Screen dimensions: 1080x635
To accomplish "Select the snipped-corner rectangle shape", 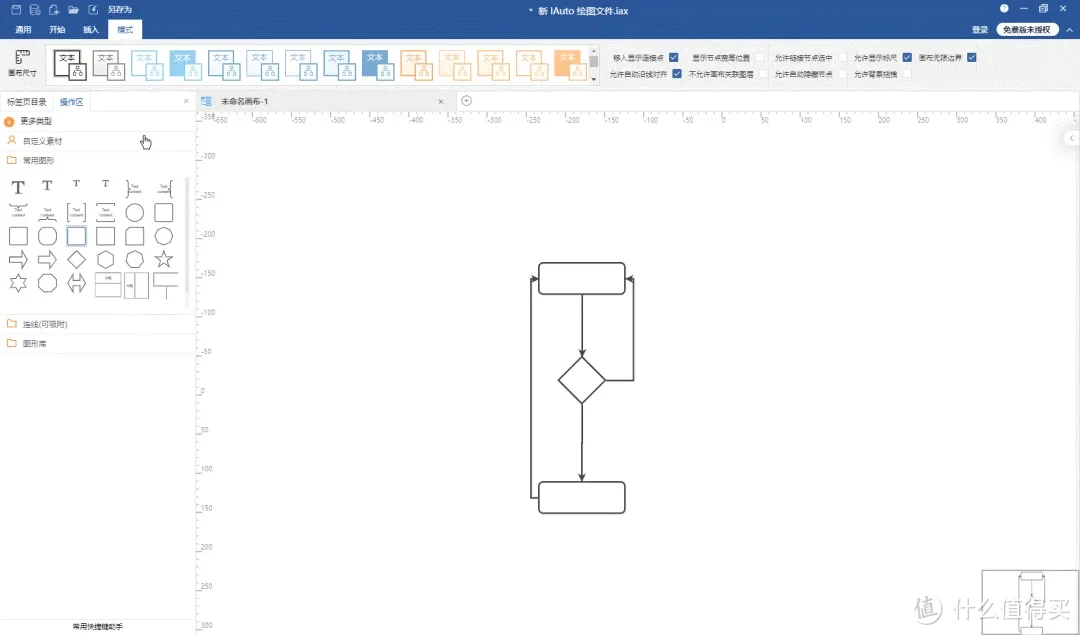I will [x=134, y=236].
